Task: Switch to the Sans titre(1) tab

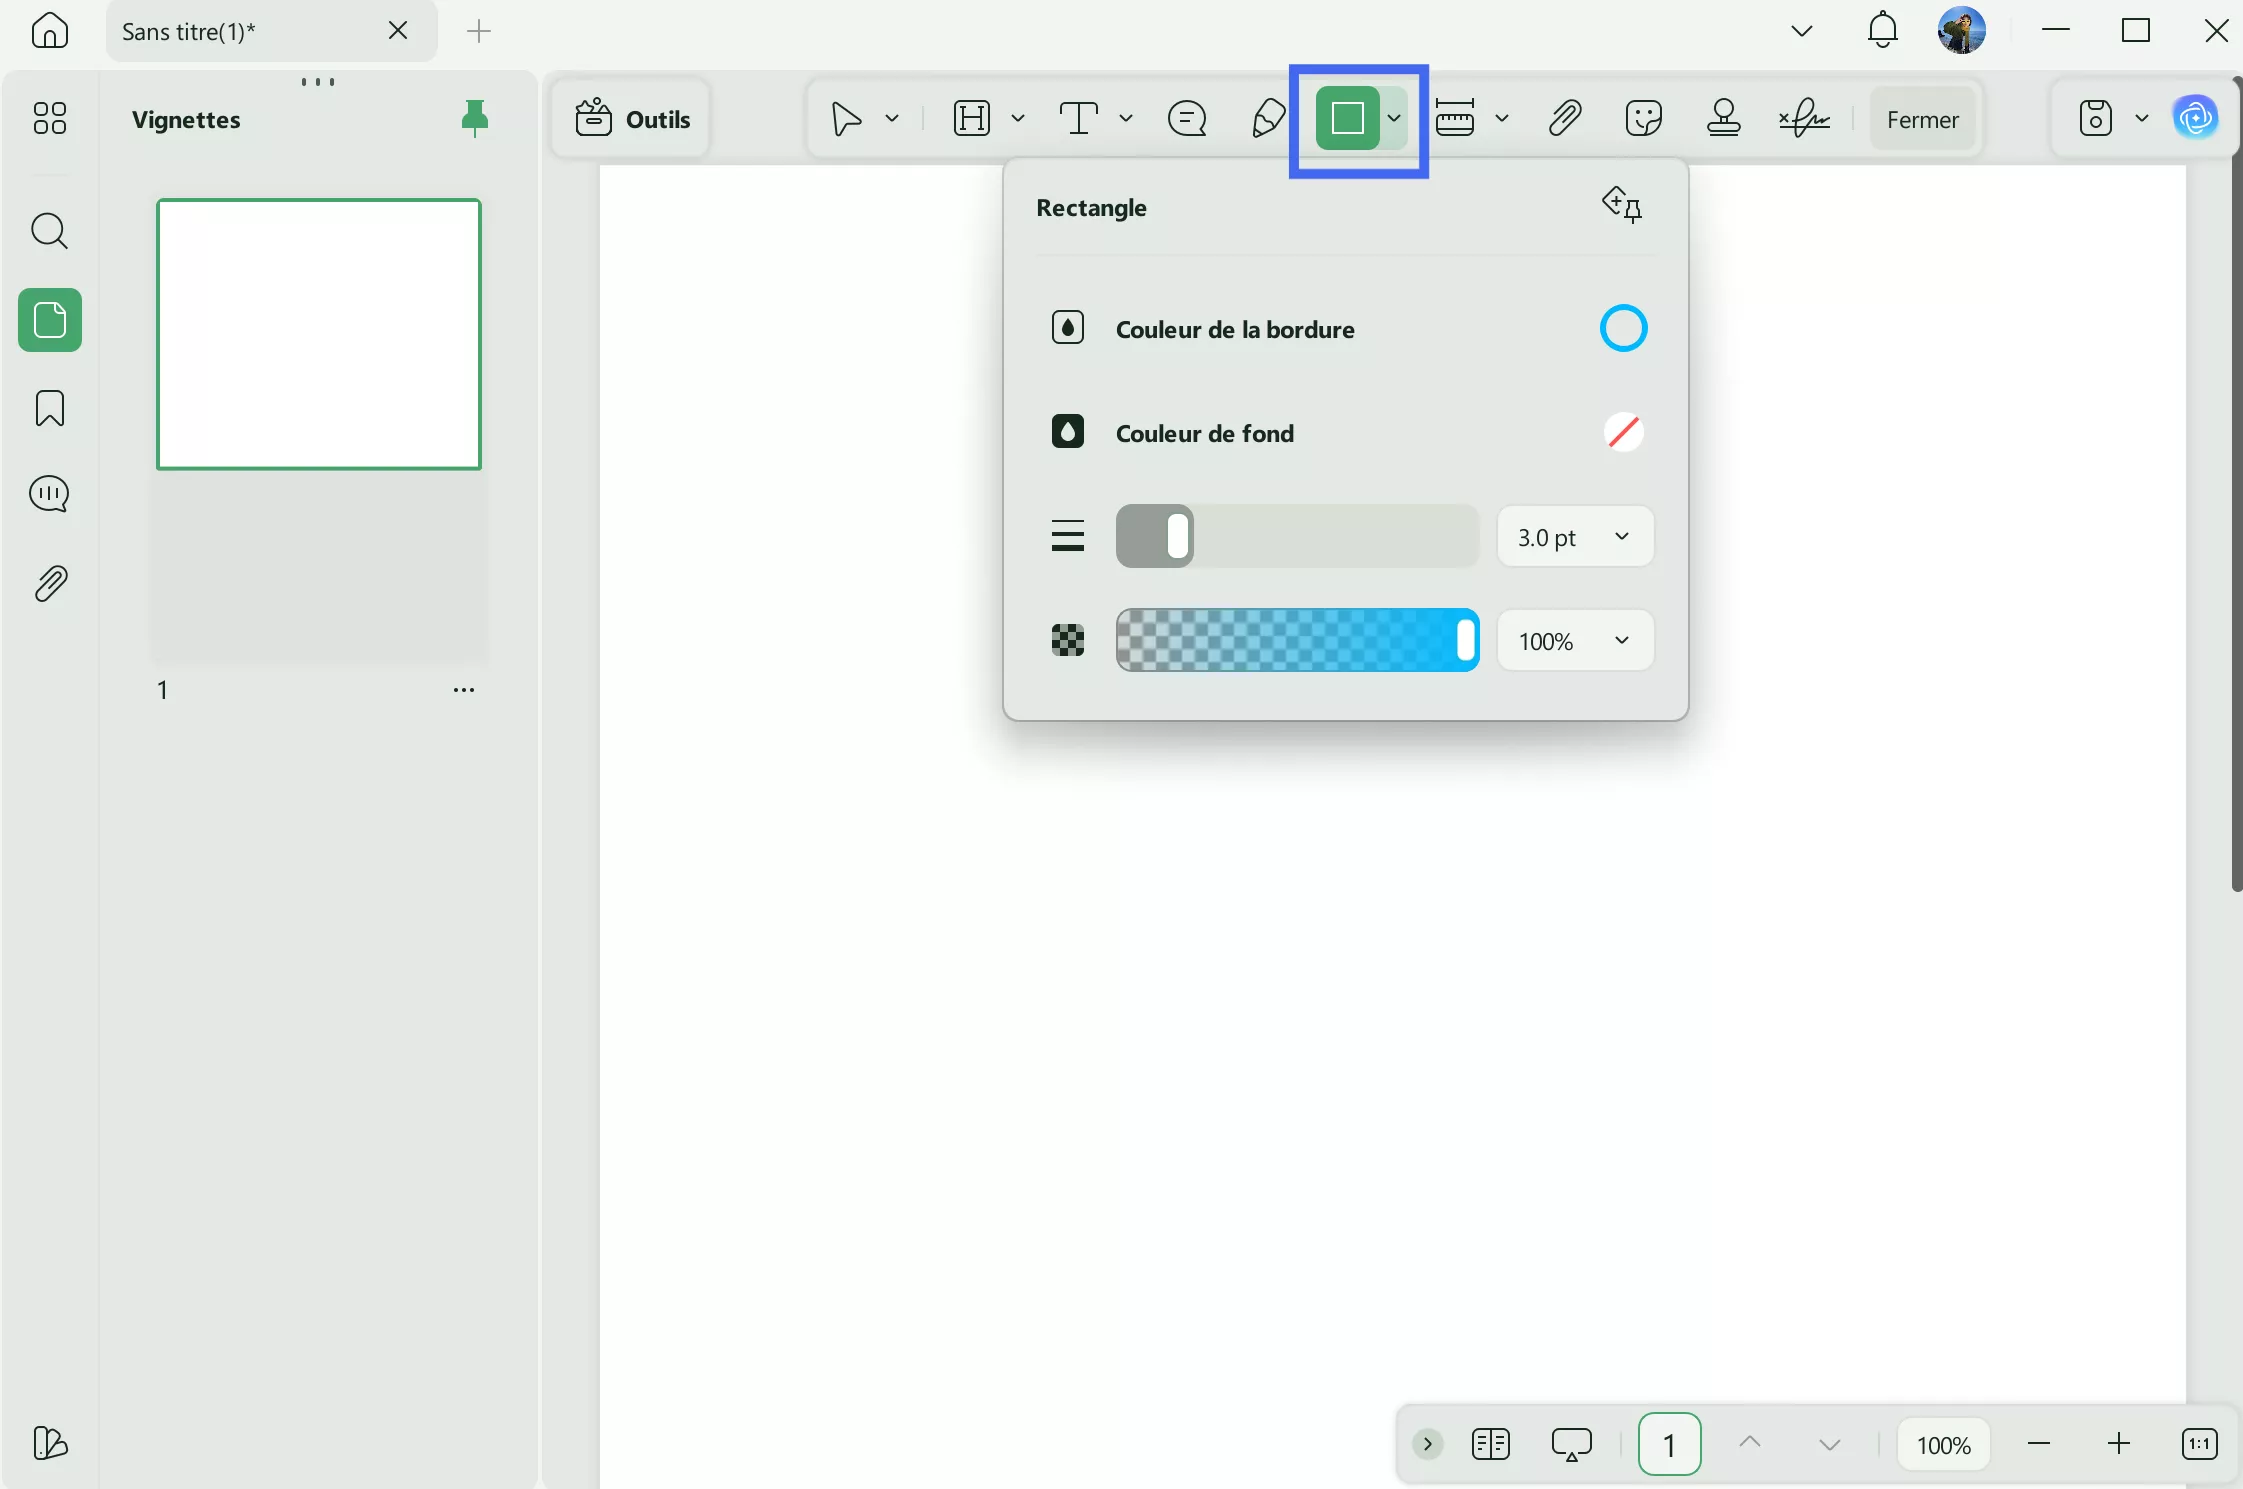Action: click(x=230, y=30)
